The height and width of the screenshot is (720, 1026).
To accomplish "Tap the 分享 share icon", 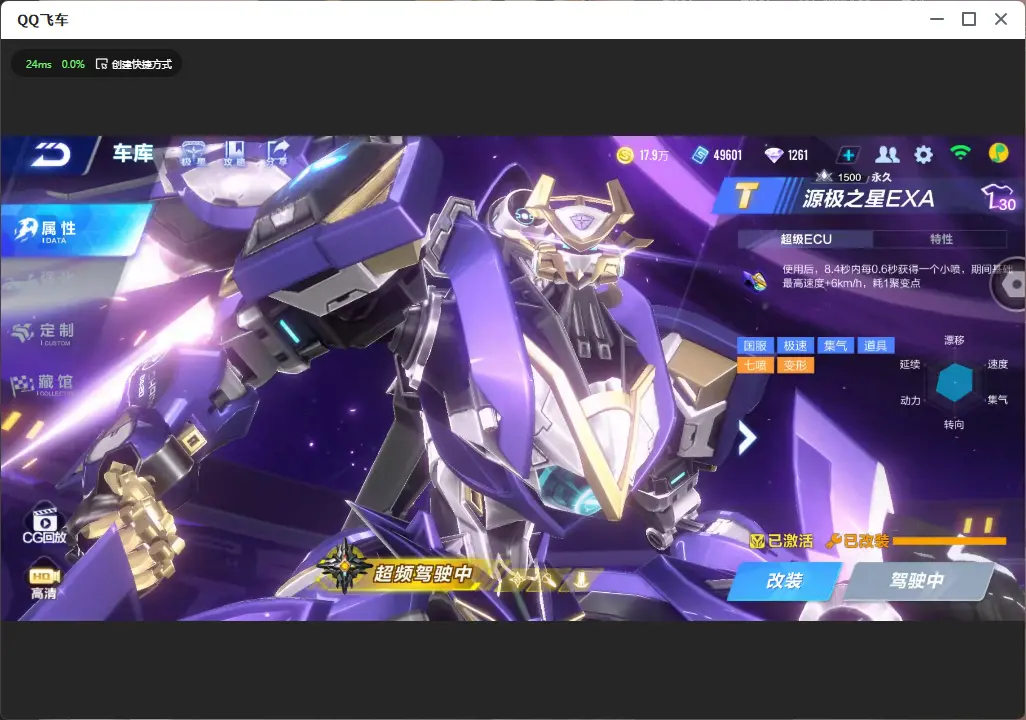I will [x=277, y=153].
